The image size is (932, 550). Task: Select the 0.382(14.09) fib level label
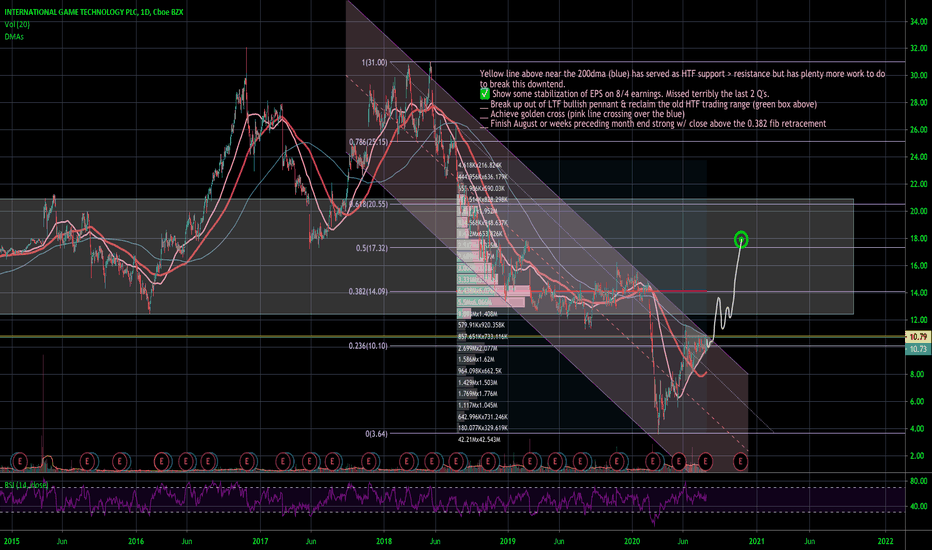(x=369, y=291)
